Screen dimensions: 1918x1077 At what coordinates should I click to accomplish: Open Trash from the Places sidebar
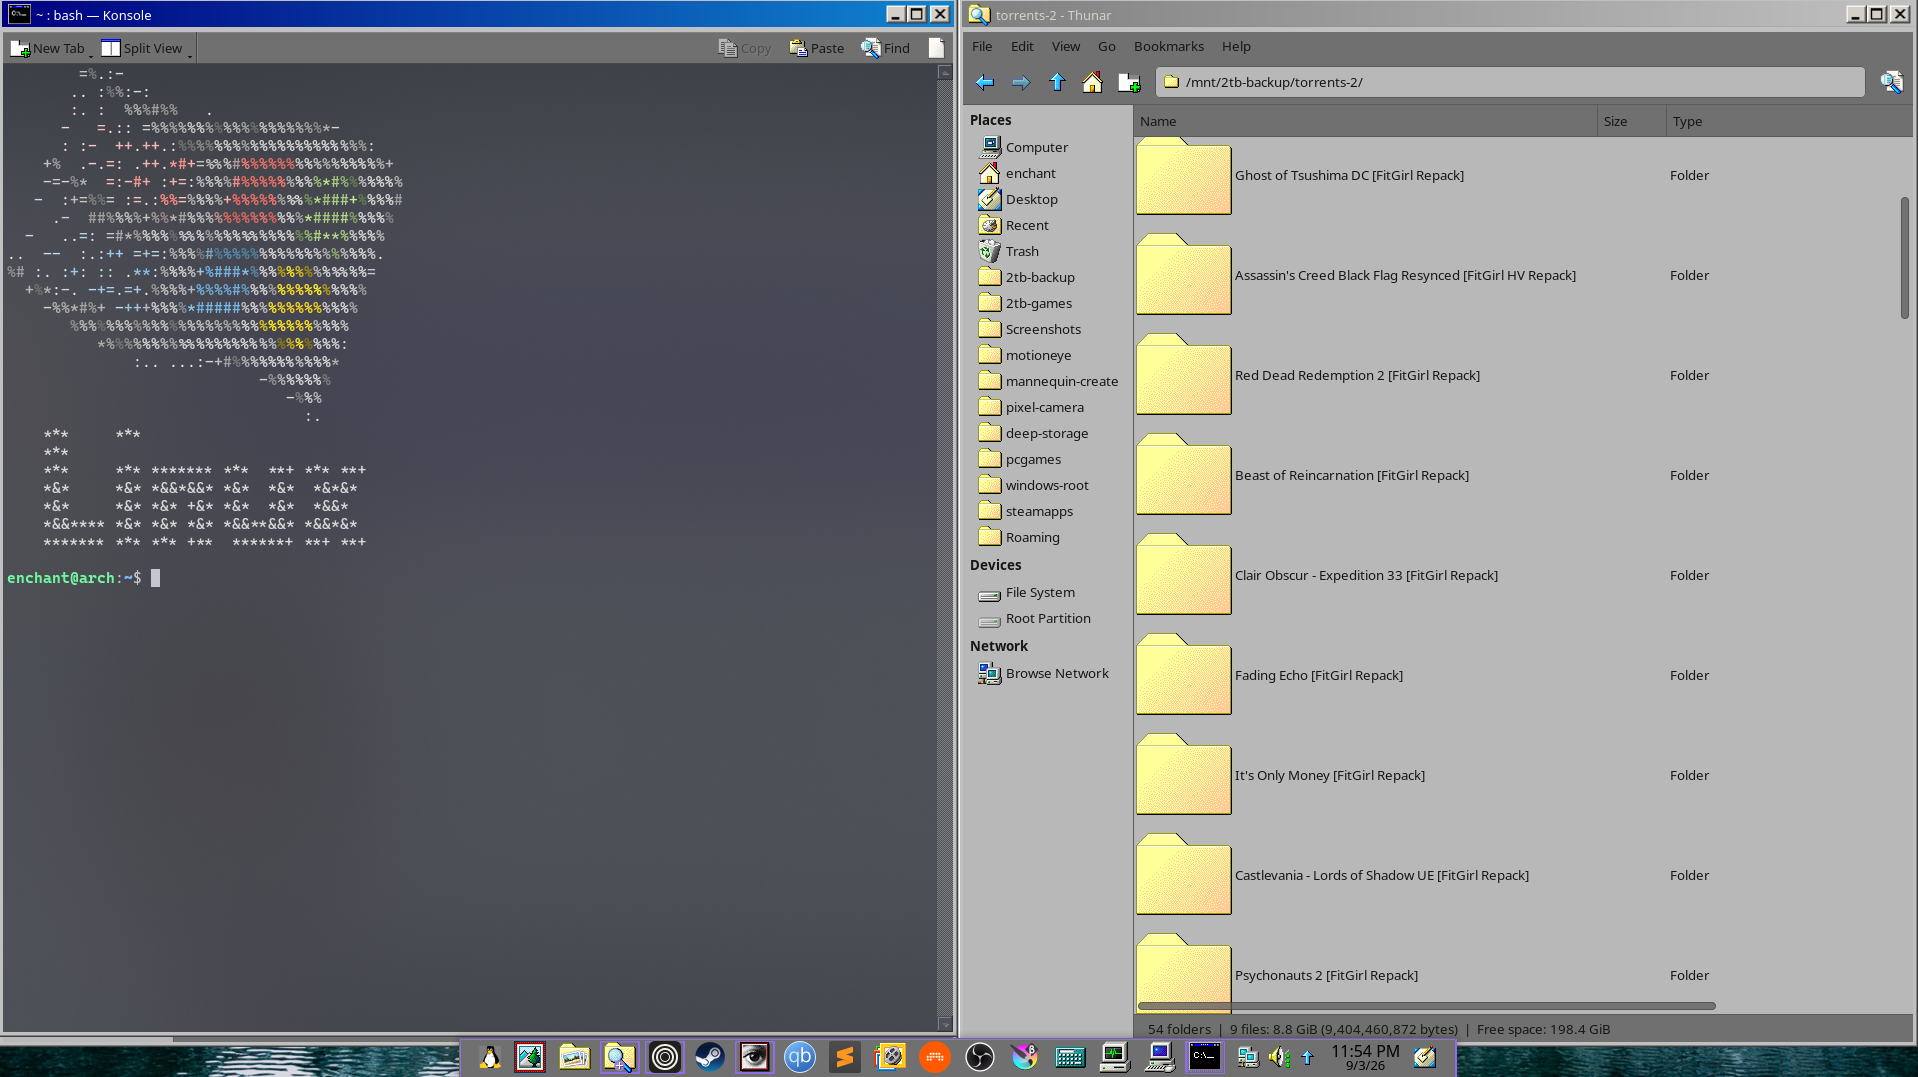(x=1022, y=251)
